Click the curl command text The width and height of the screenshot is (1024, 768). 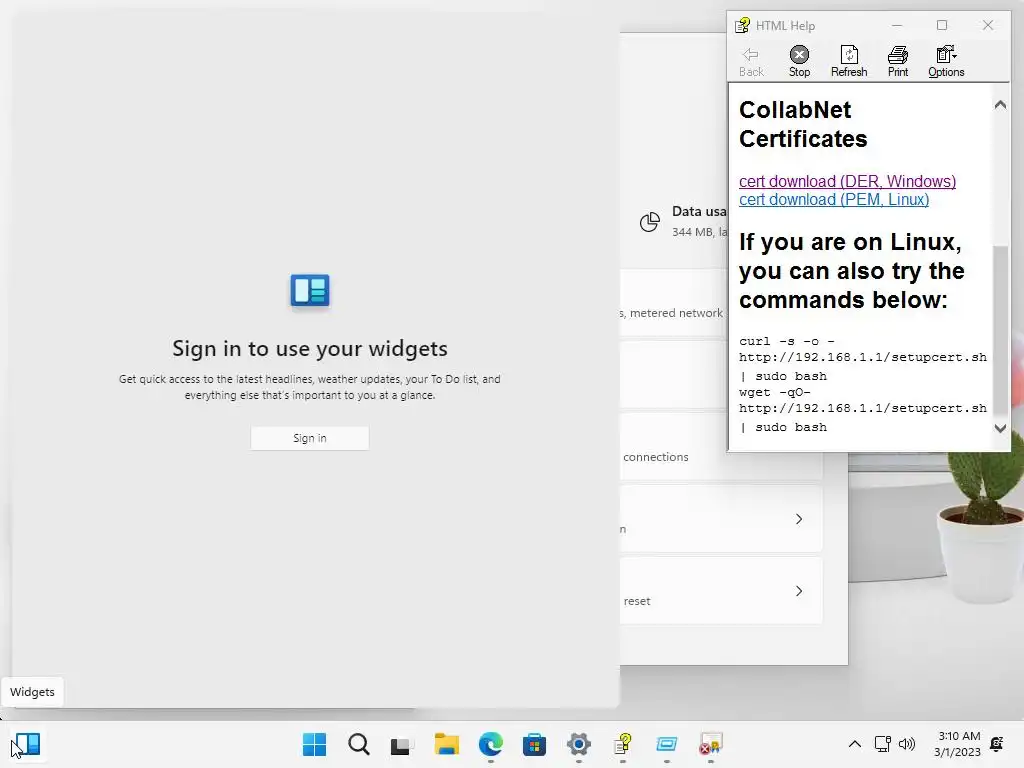(863, 358)
